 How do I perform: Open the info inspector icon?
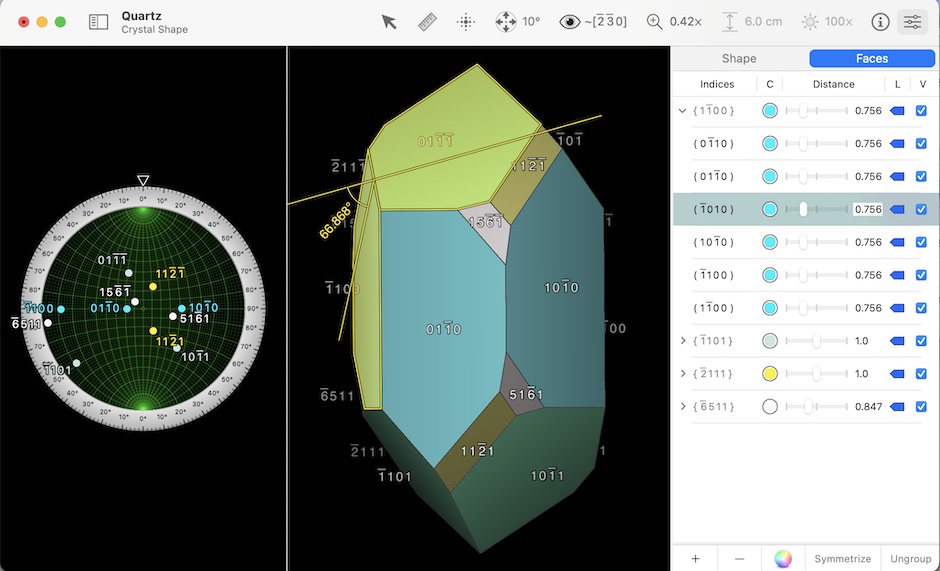coord(880,21)
